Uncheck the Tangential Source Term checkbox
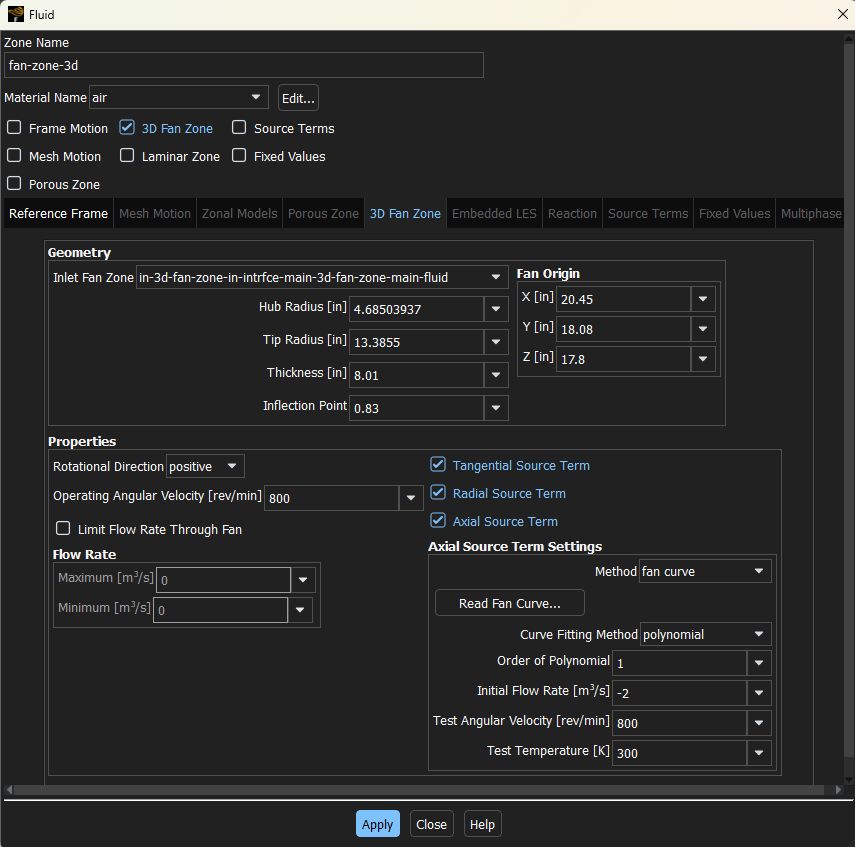 pos(437,465)
